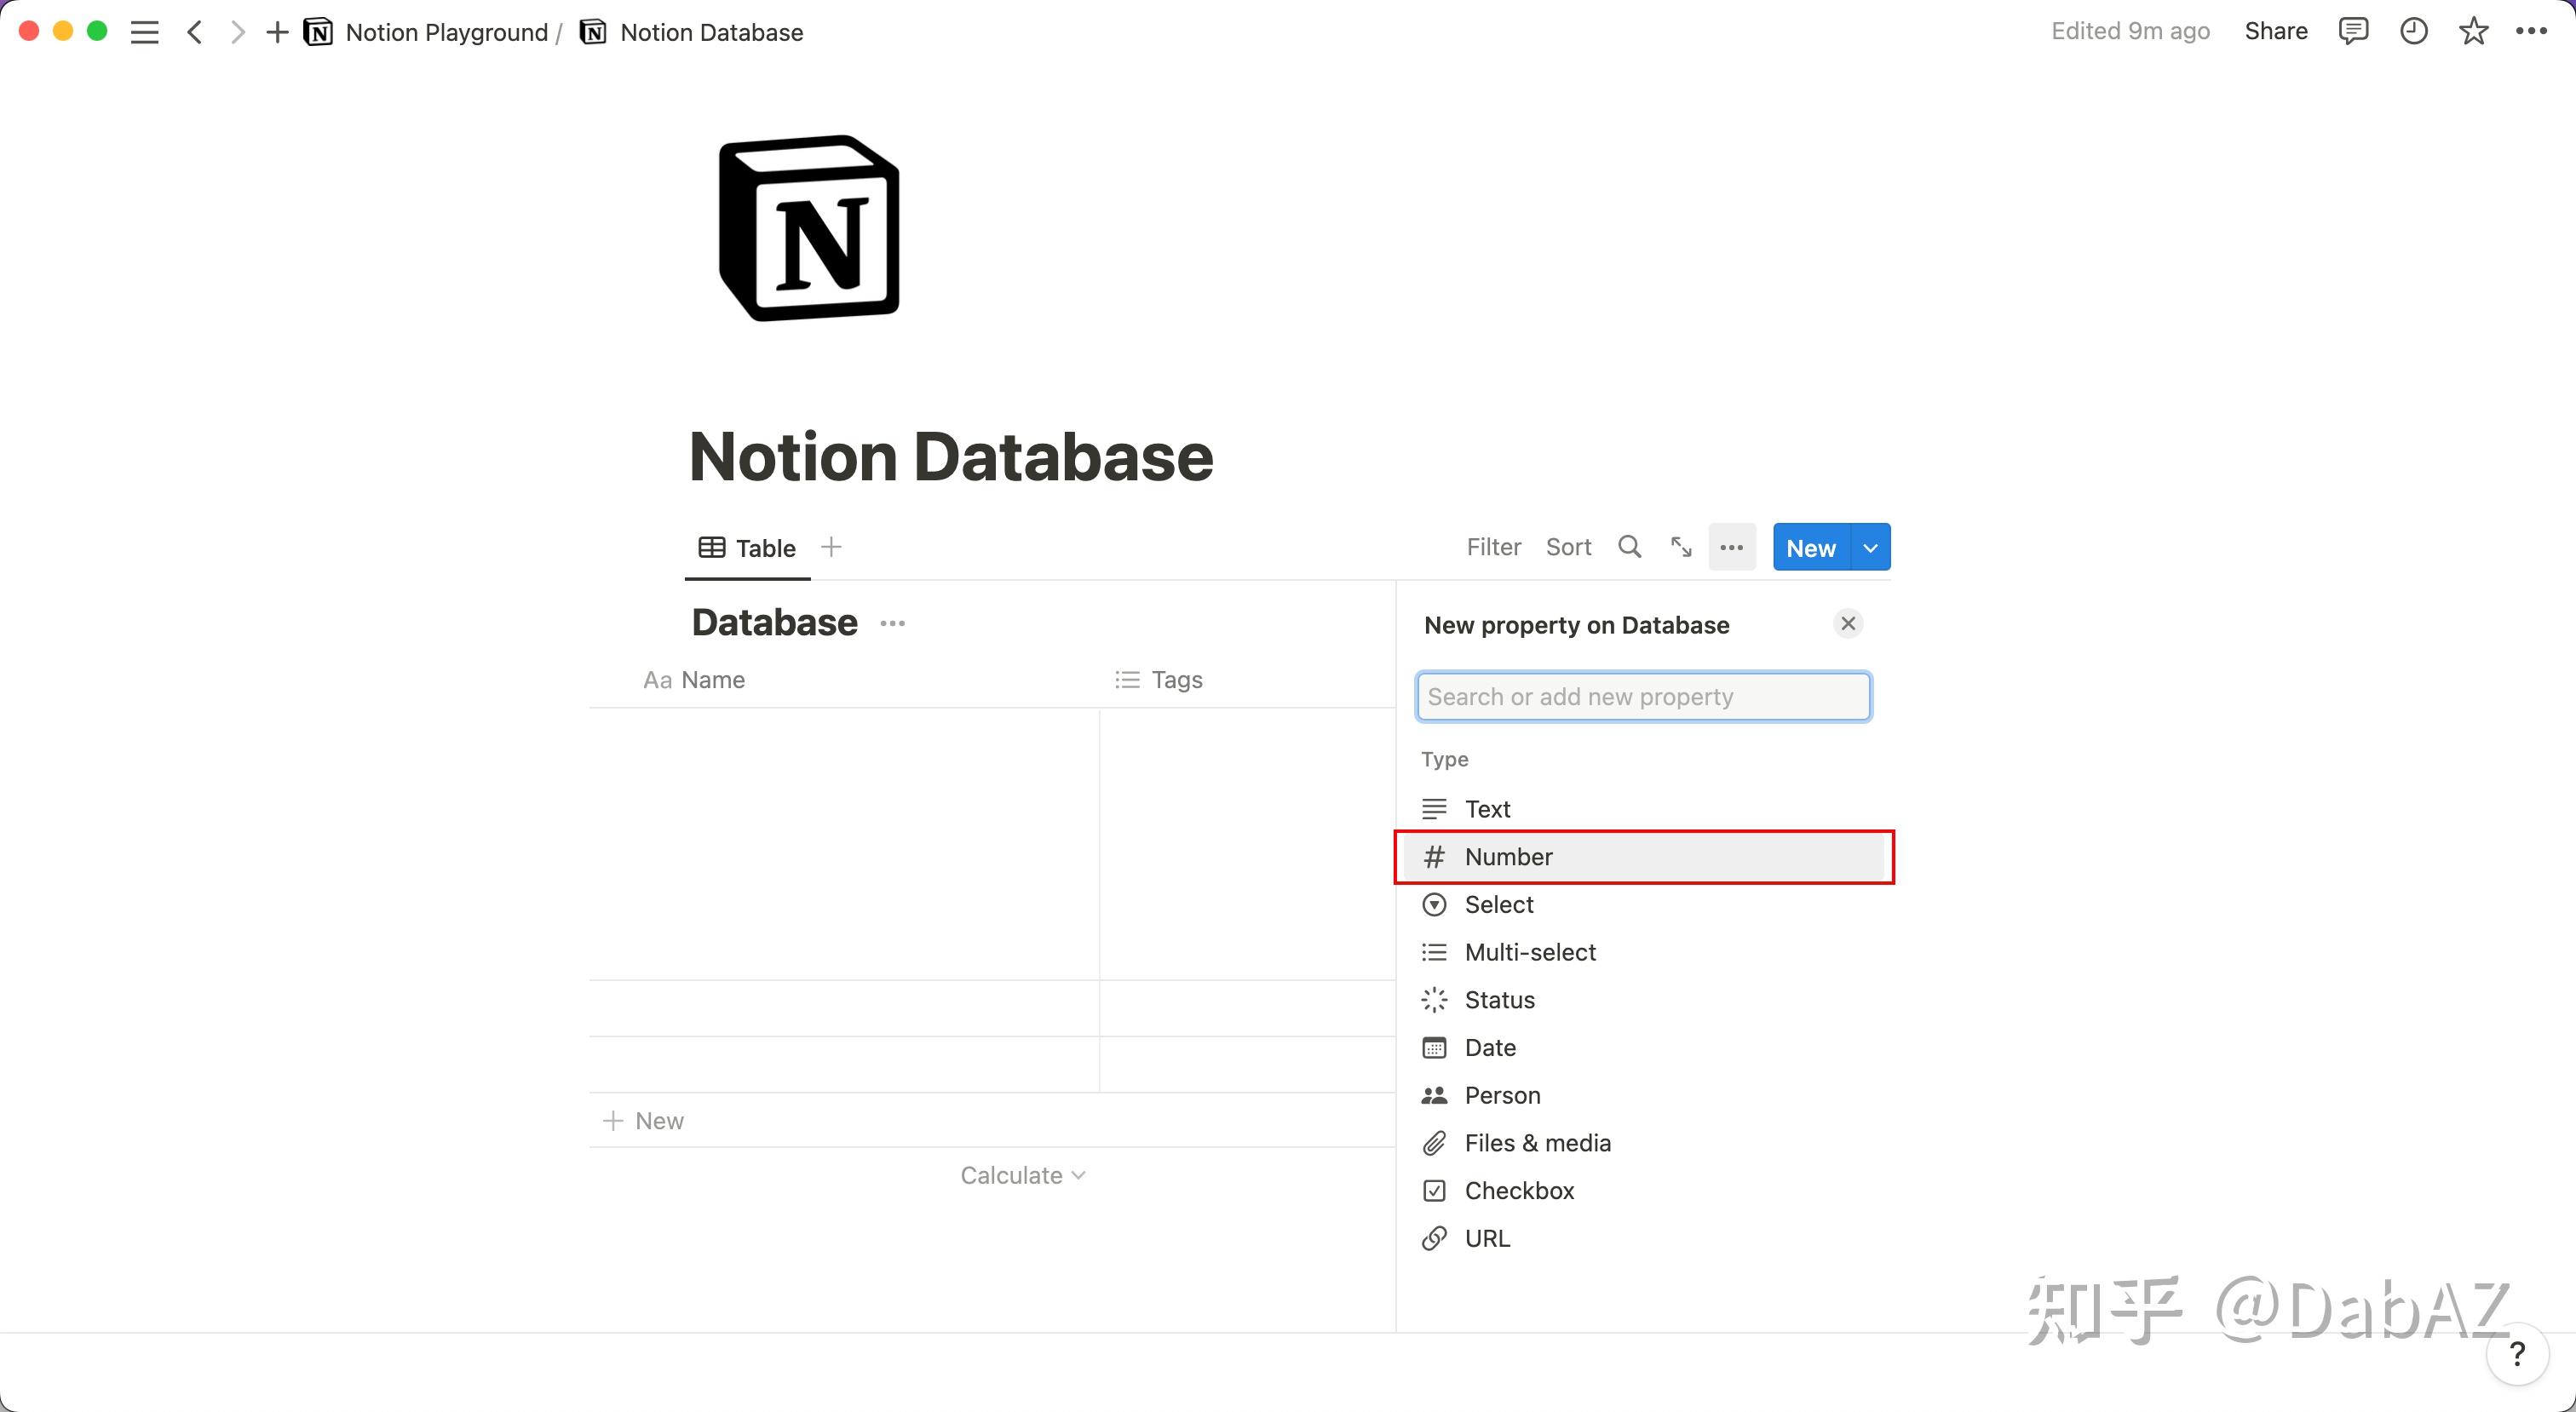This screenshot has width=2576, height=1412.
Task: Open comments from the top bar
Action: coord(2354,31)
